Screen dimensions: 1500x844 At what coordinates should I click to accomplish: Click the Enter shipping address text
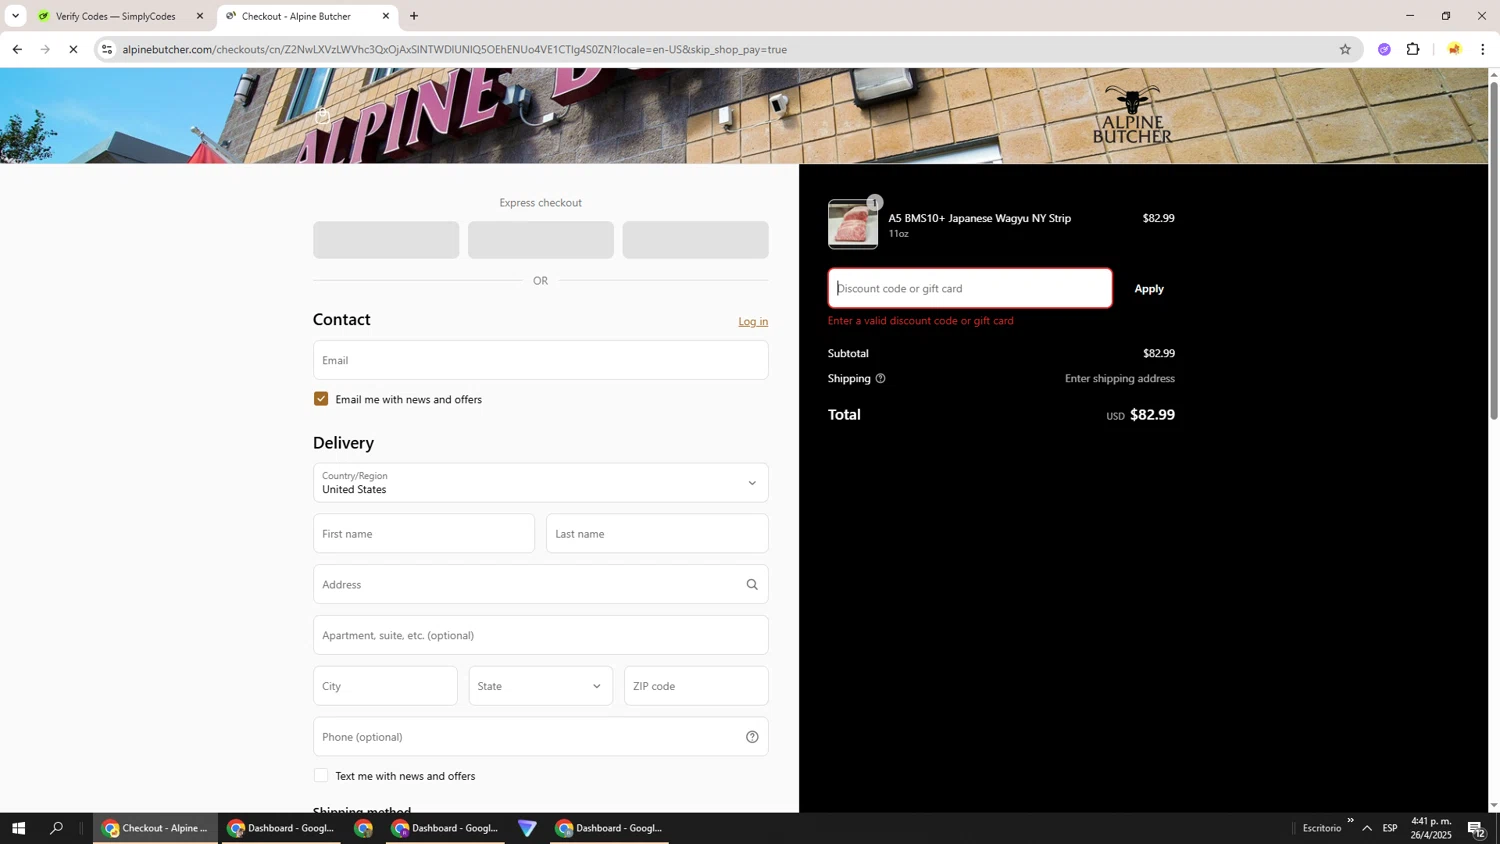click(1119, 379)
